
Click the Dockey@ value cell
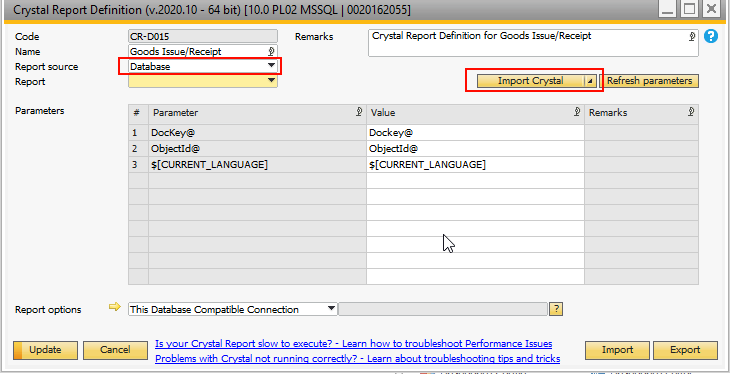tap(475, 133)
